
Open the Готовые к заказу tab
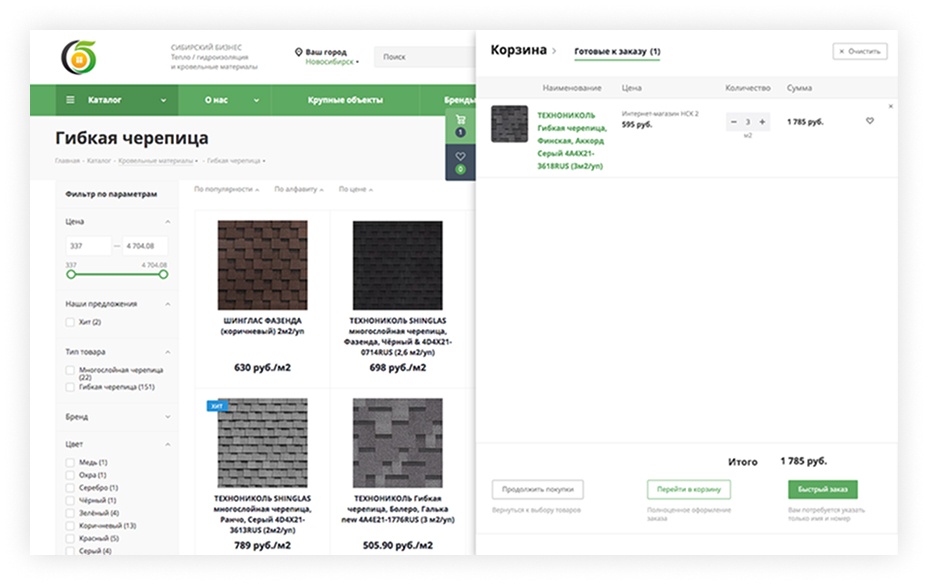click(x=617, y=52)
